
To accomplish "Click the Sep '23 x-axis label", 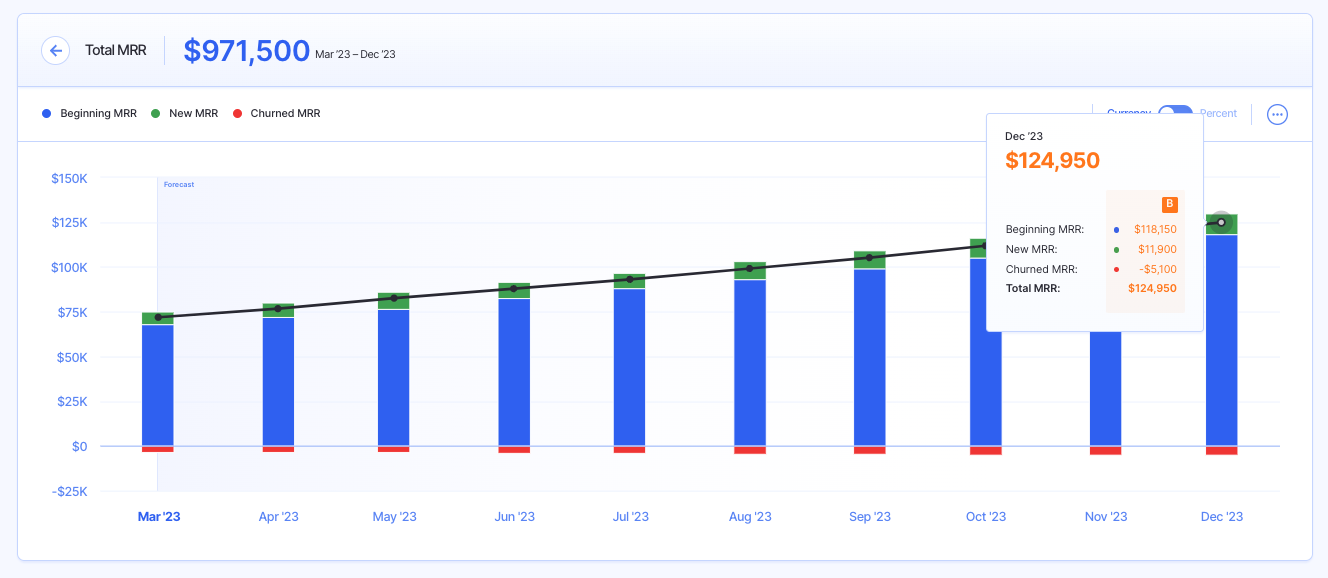I will [x=870, y=517].
